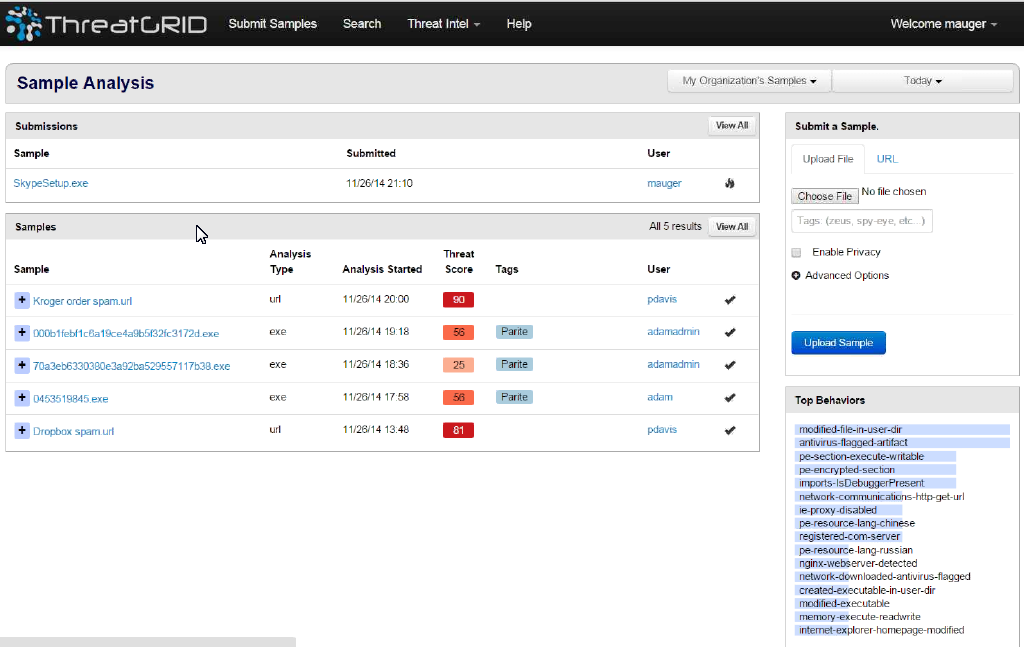Open My Organization's Samples dropdown
This screenshot has width=1024, height=647.
[x=749, y=81]
